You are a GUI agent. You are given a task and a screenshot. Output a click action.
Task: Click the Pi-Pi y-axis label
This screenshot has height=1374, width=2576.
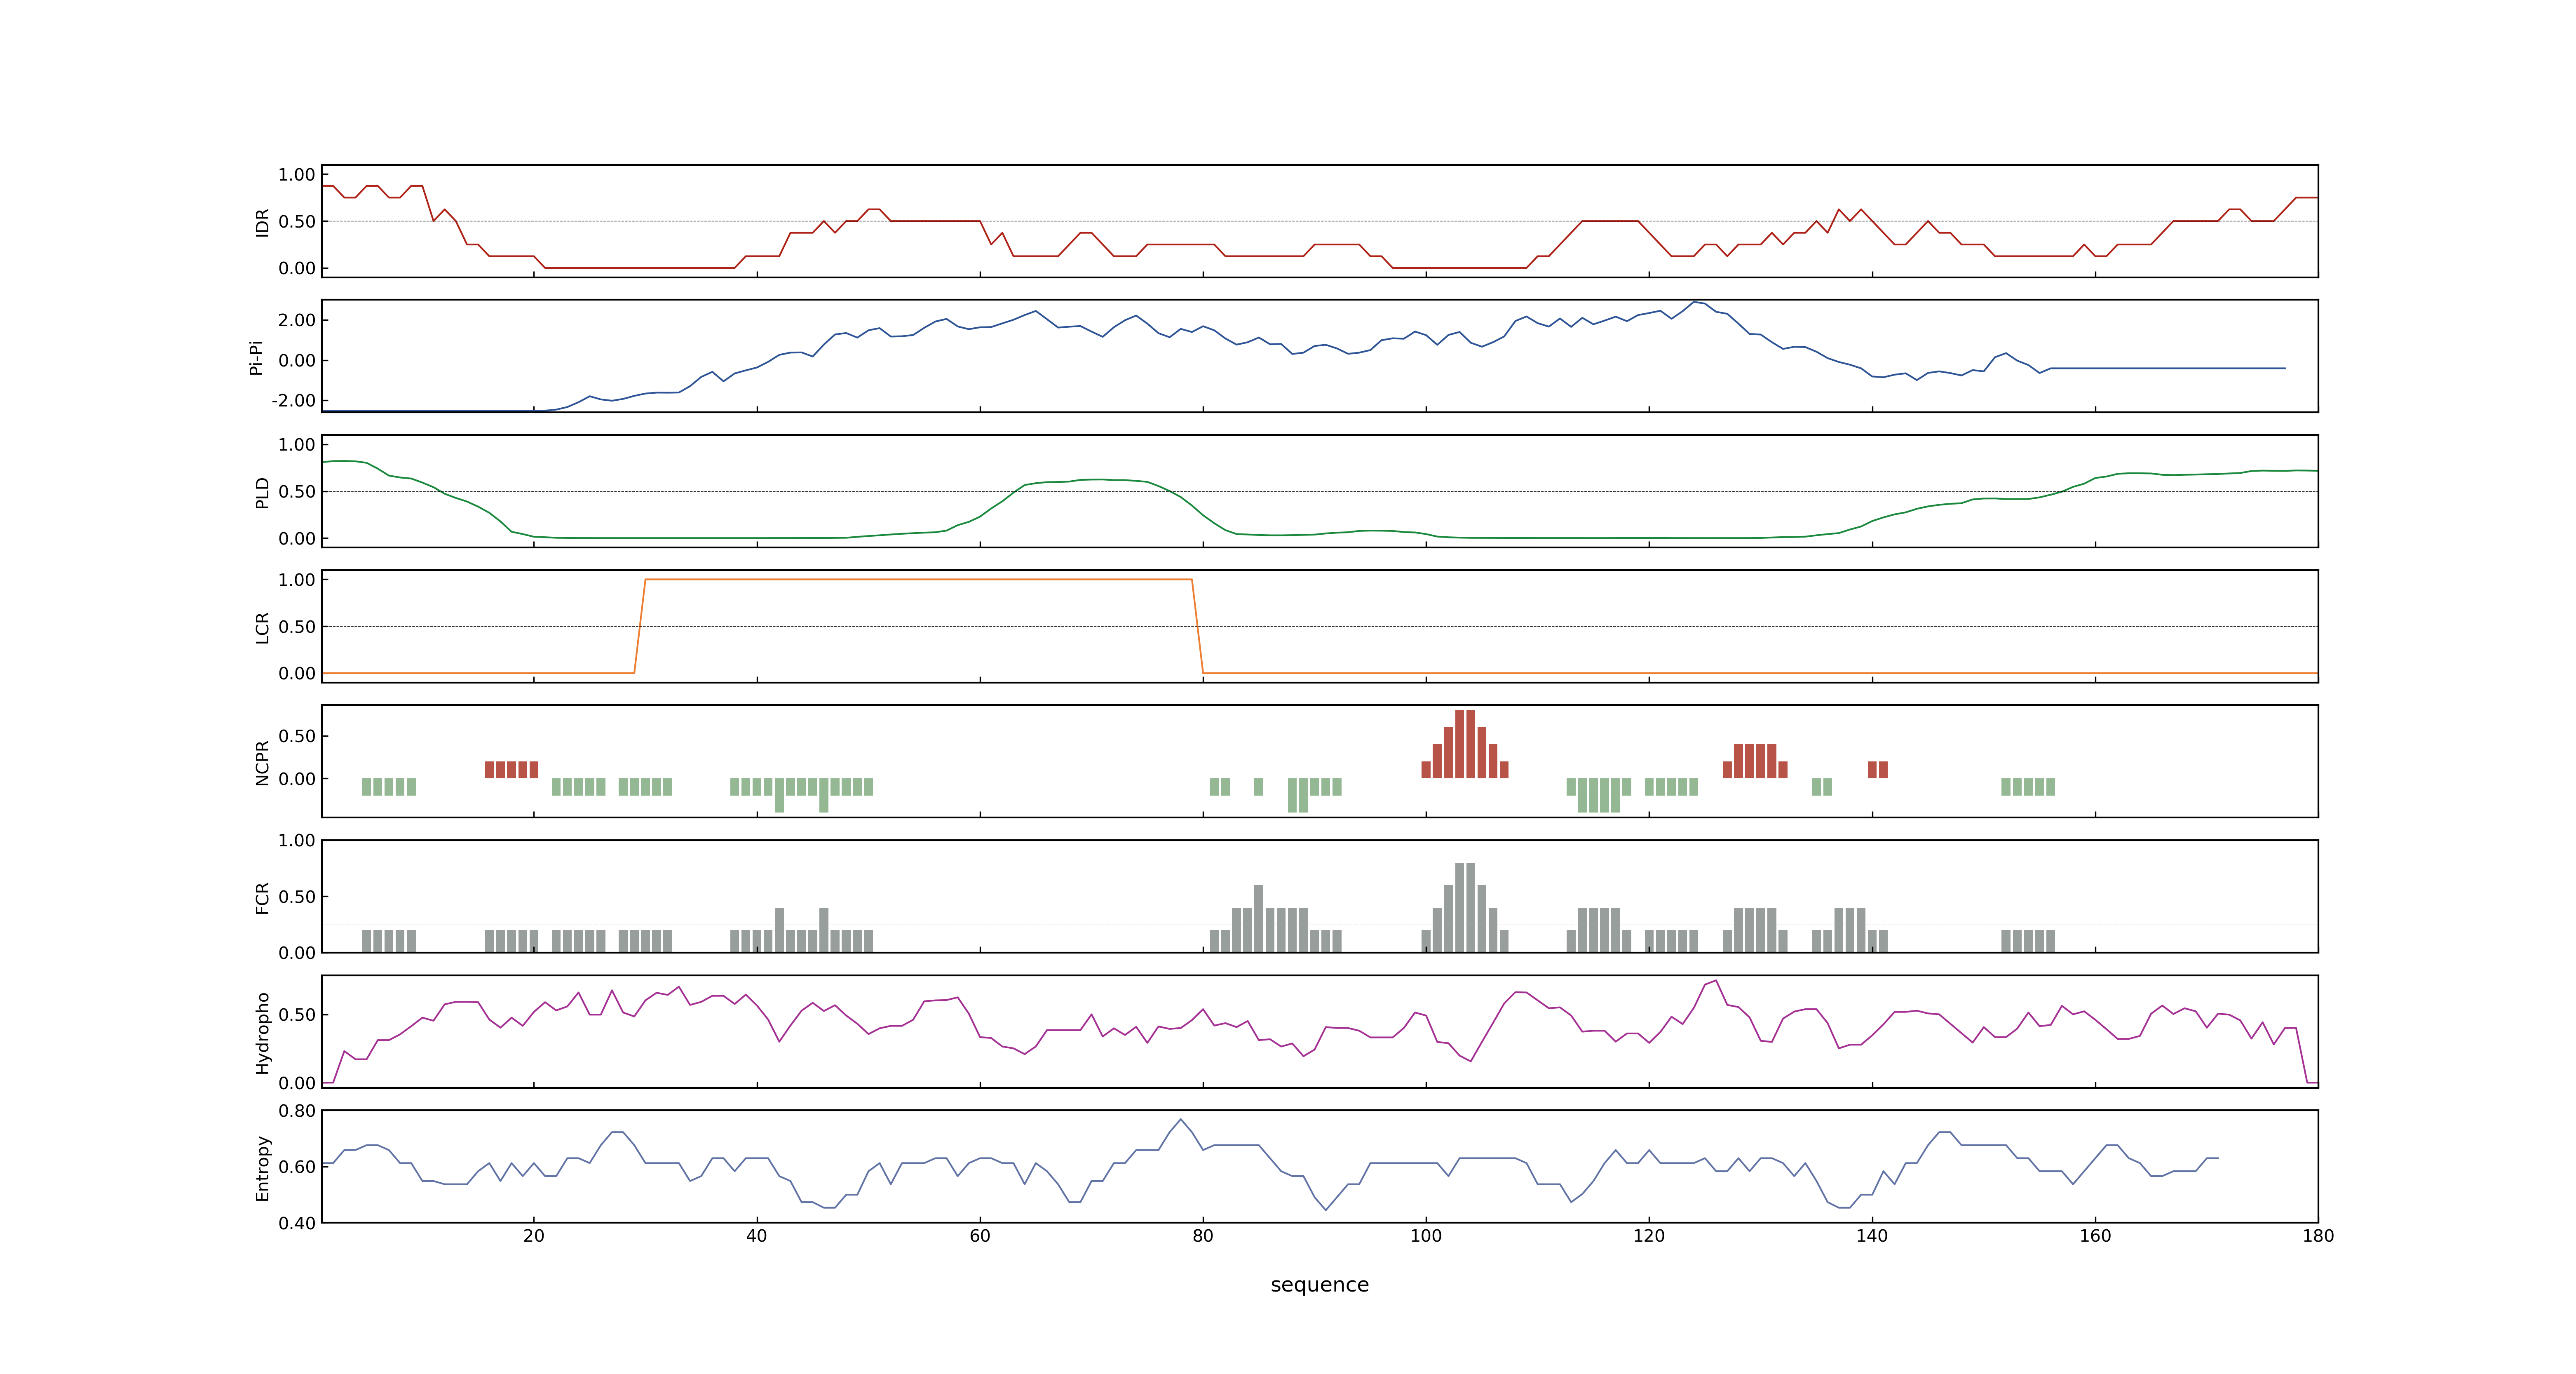[256, 357]
